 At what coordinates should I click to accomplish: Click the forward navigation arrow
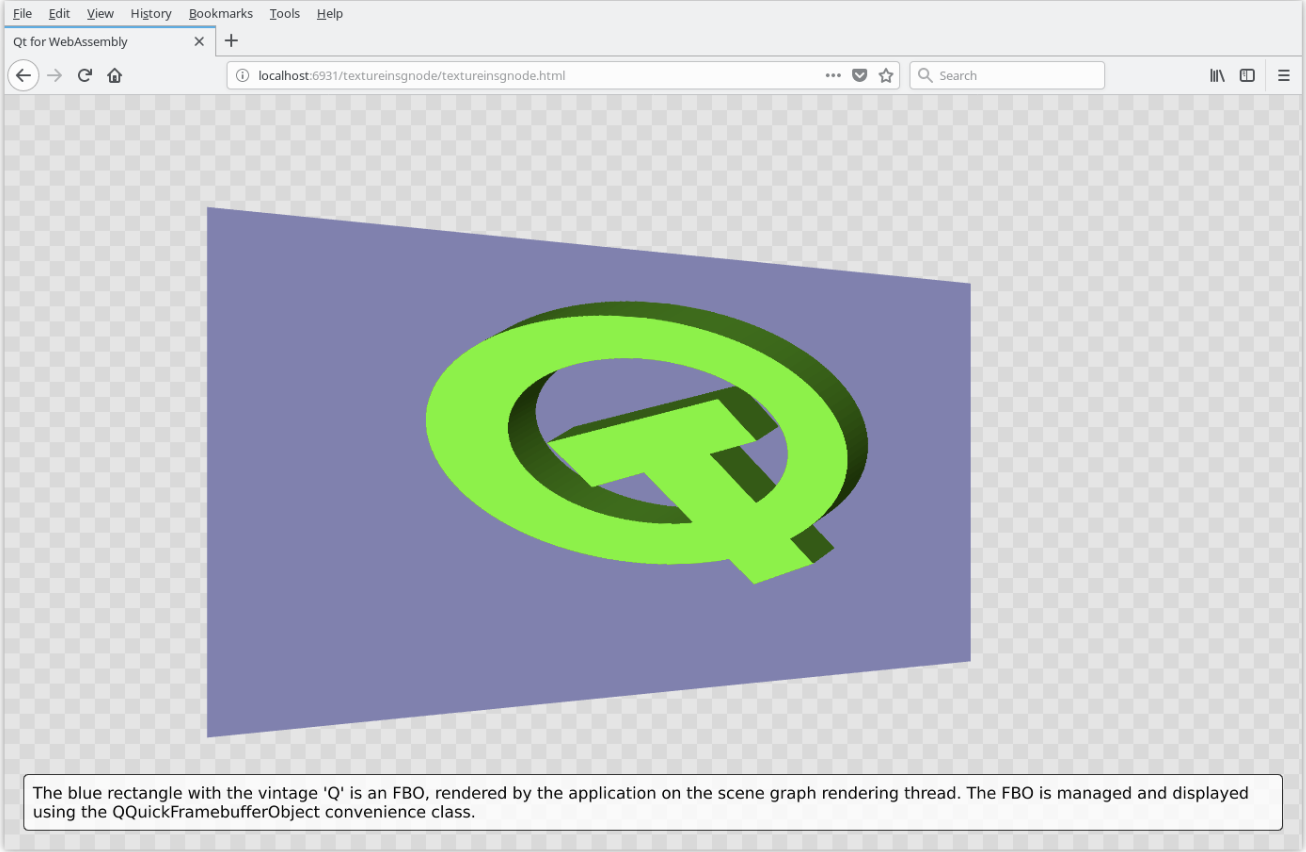pyautogui.click(x=53, y=75)
